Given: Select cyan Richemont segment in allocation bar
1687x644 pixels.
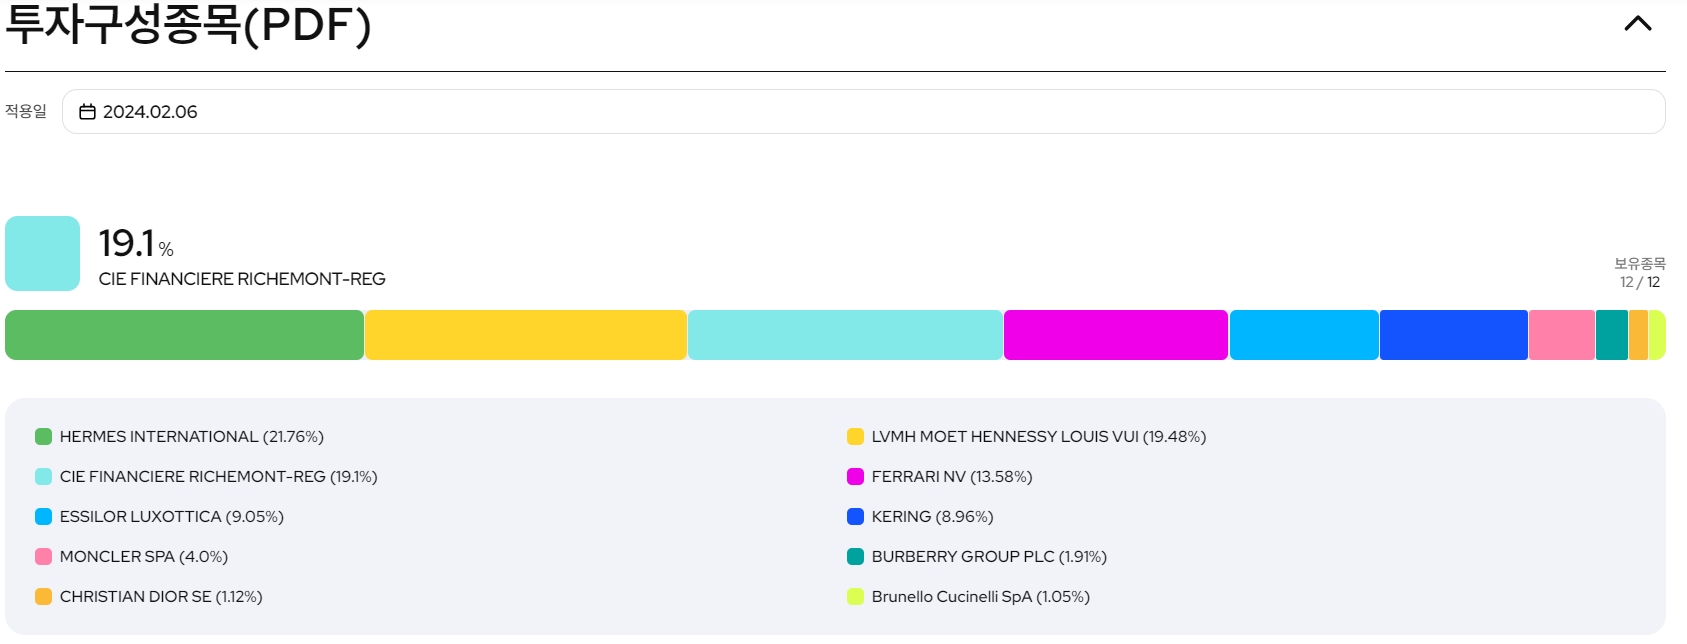Looking at the screenshot, I should (x=845, y=335).
